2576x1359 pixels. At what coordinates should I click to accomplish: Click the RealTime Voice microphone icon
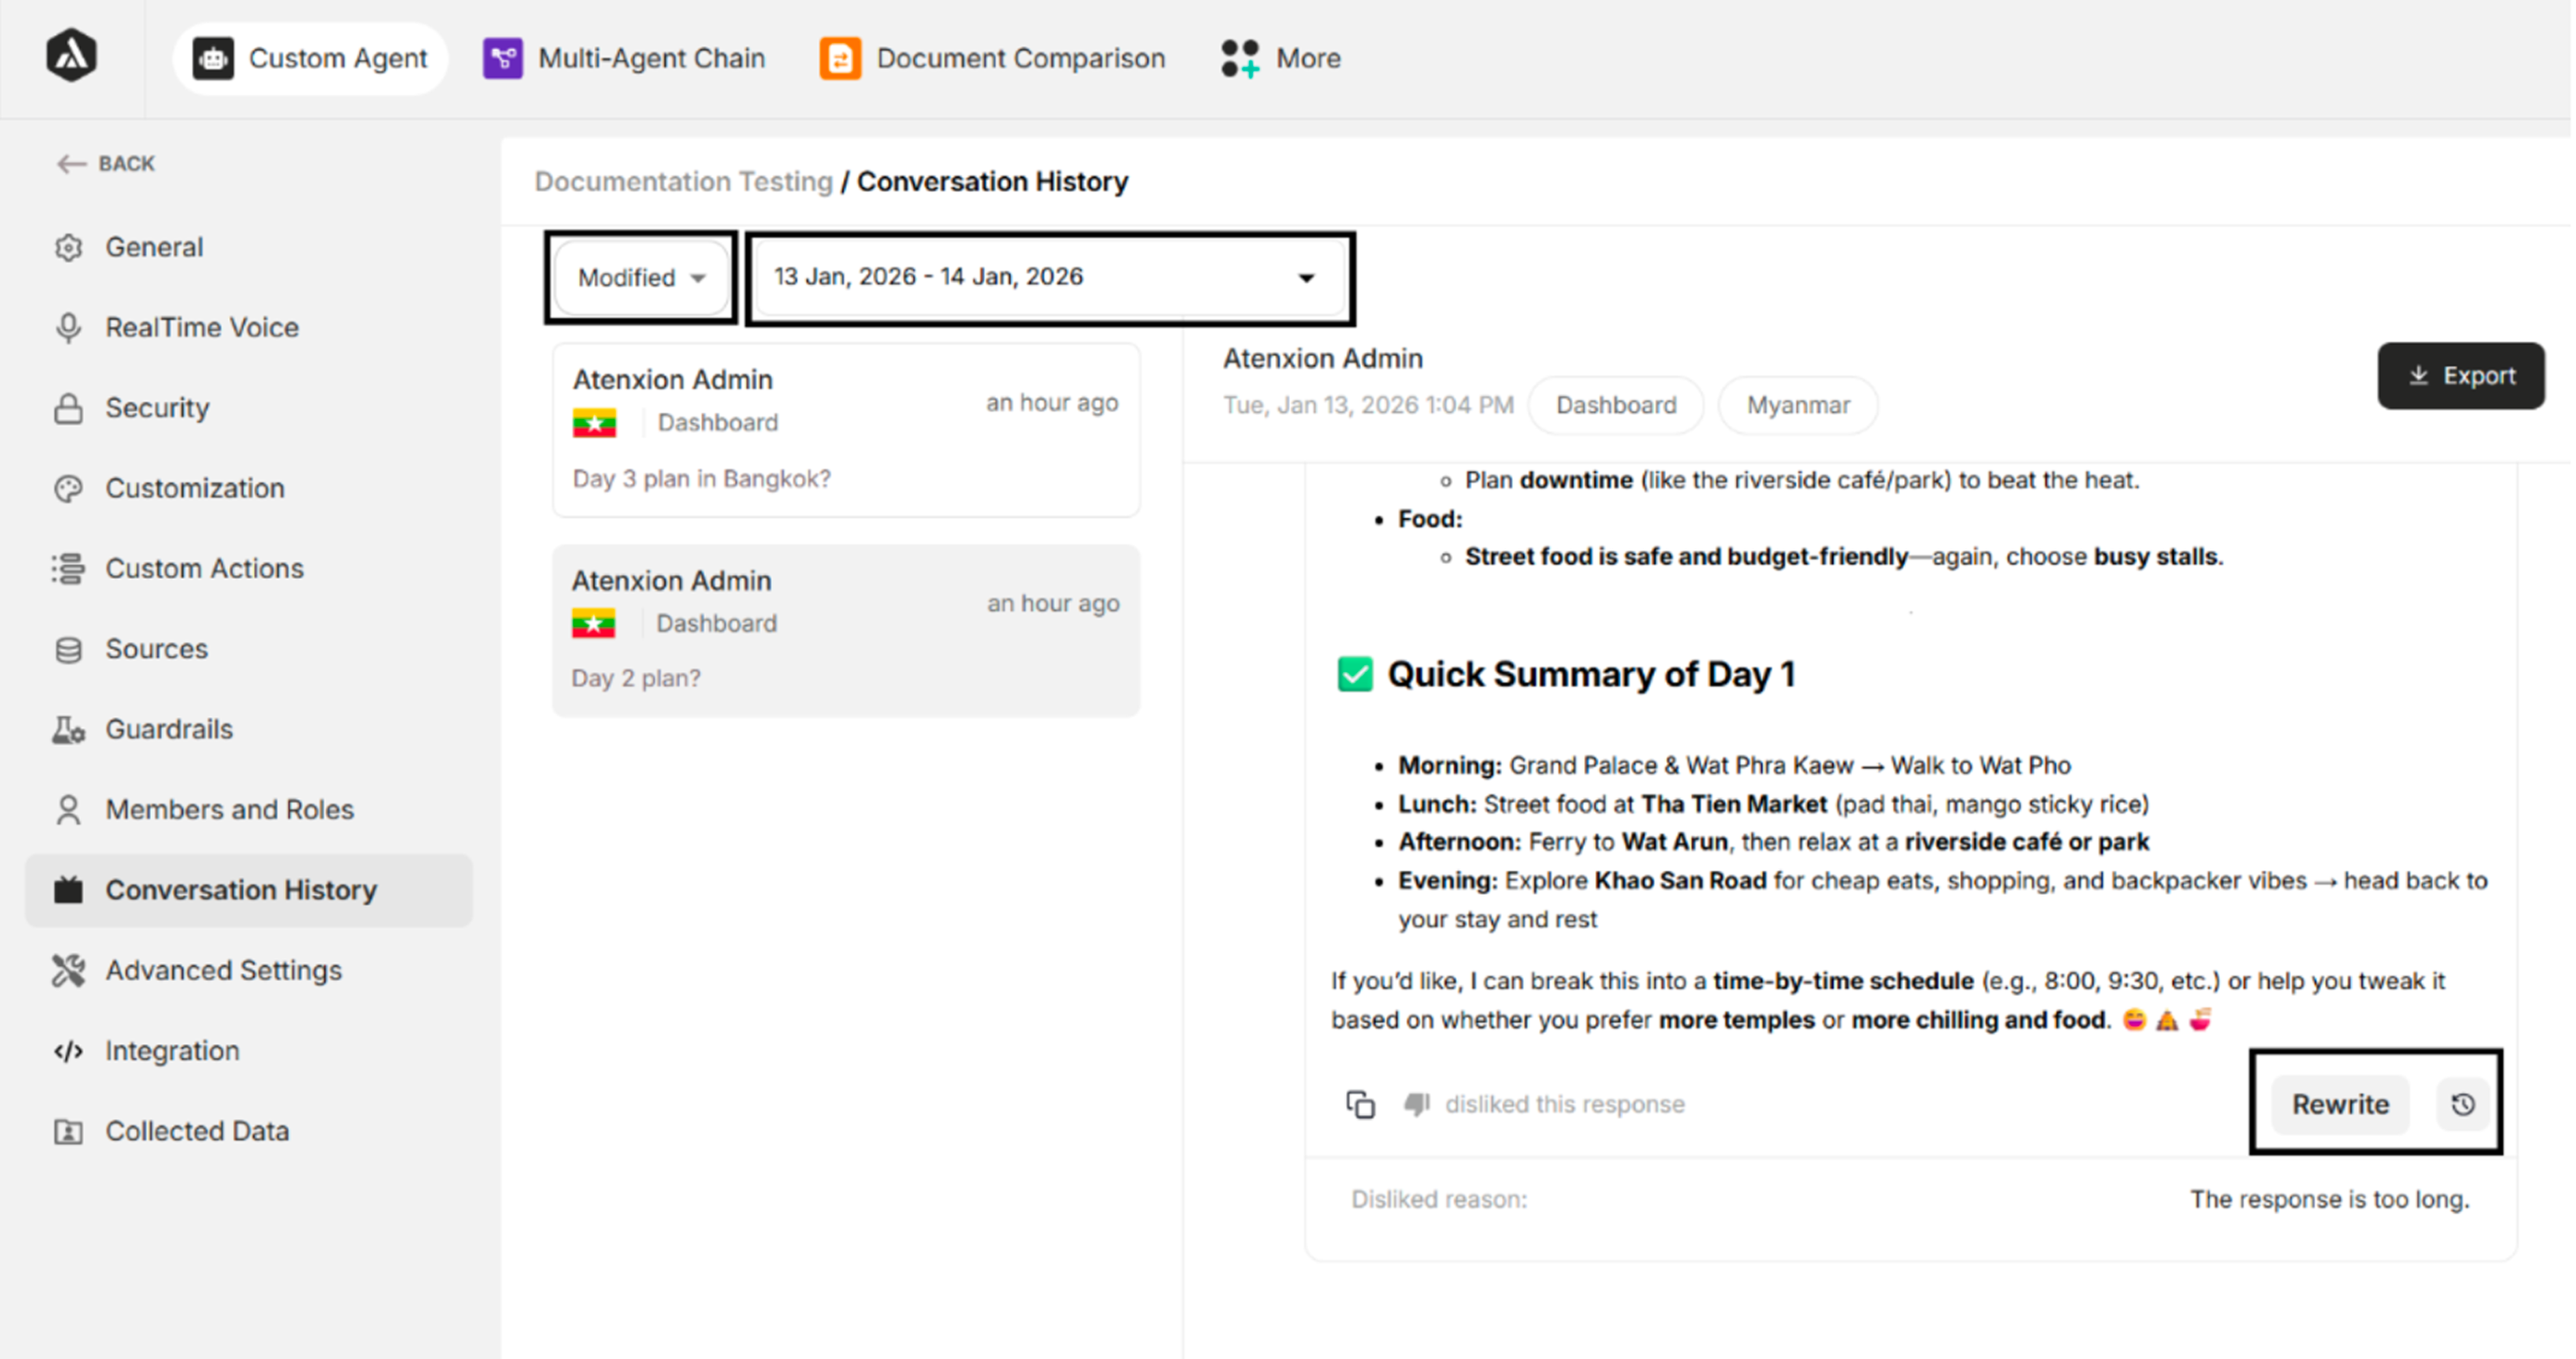click(68, 328)
